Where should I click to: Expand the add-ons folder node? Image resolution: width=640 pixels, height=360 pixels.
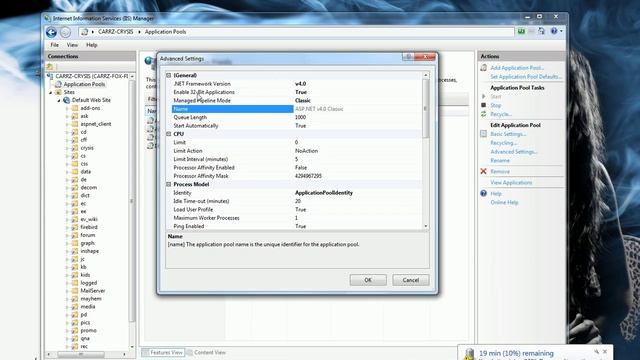tap(67, 108)
